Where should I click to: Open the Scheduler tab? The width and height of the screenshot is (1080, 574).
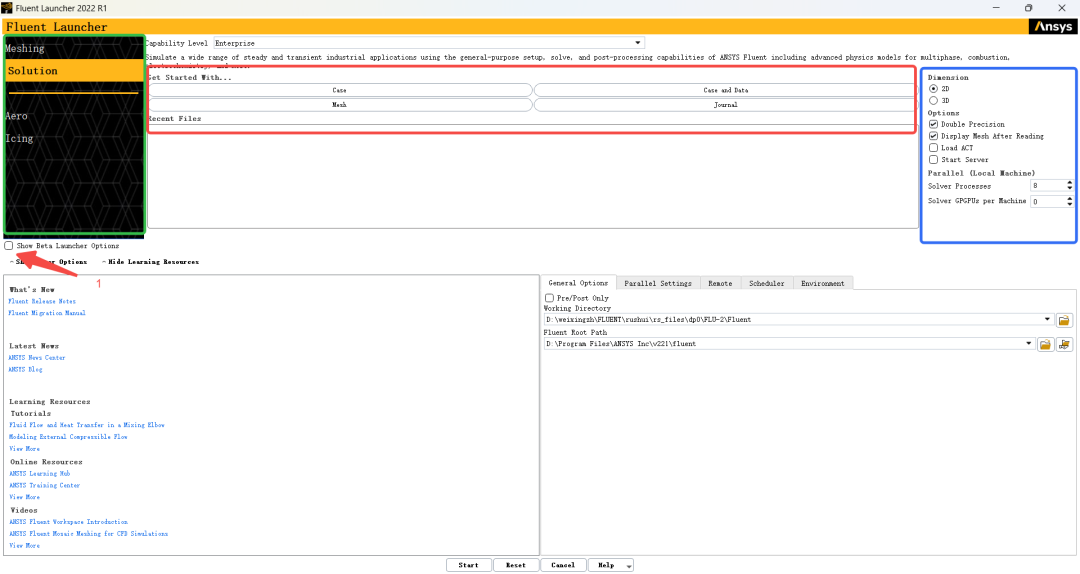pos(767,283)
